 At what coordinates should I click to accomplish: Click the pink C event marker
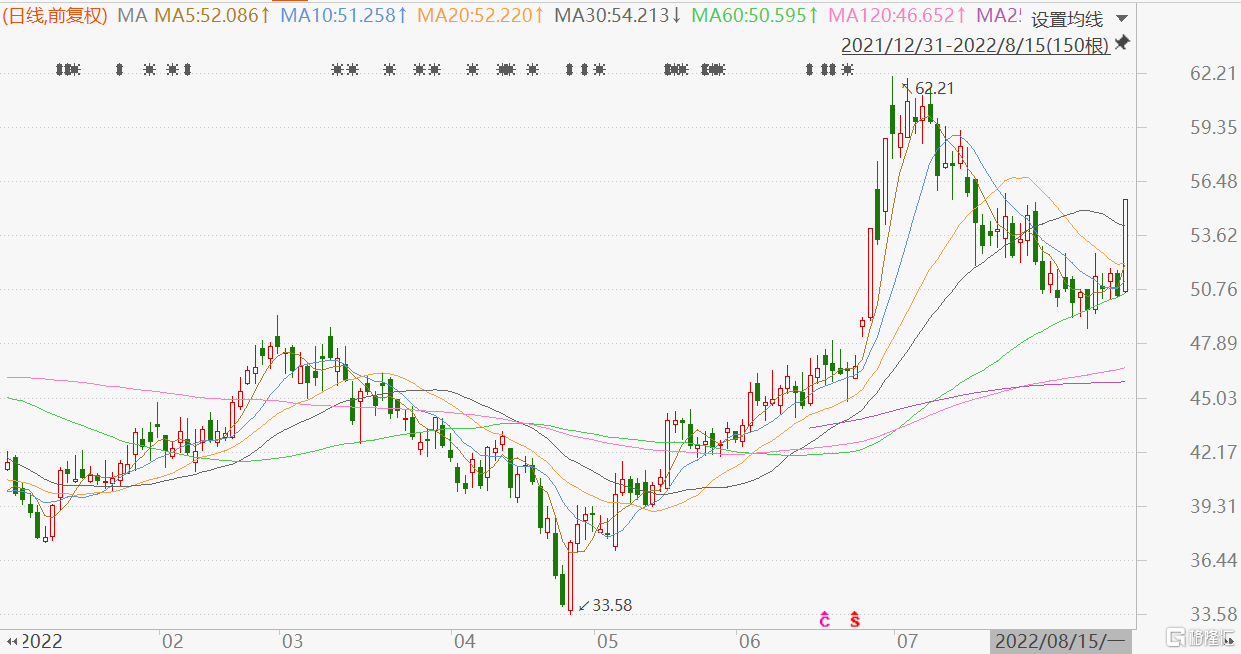click(825, 620)
